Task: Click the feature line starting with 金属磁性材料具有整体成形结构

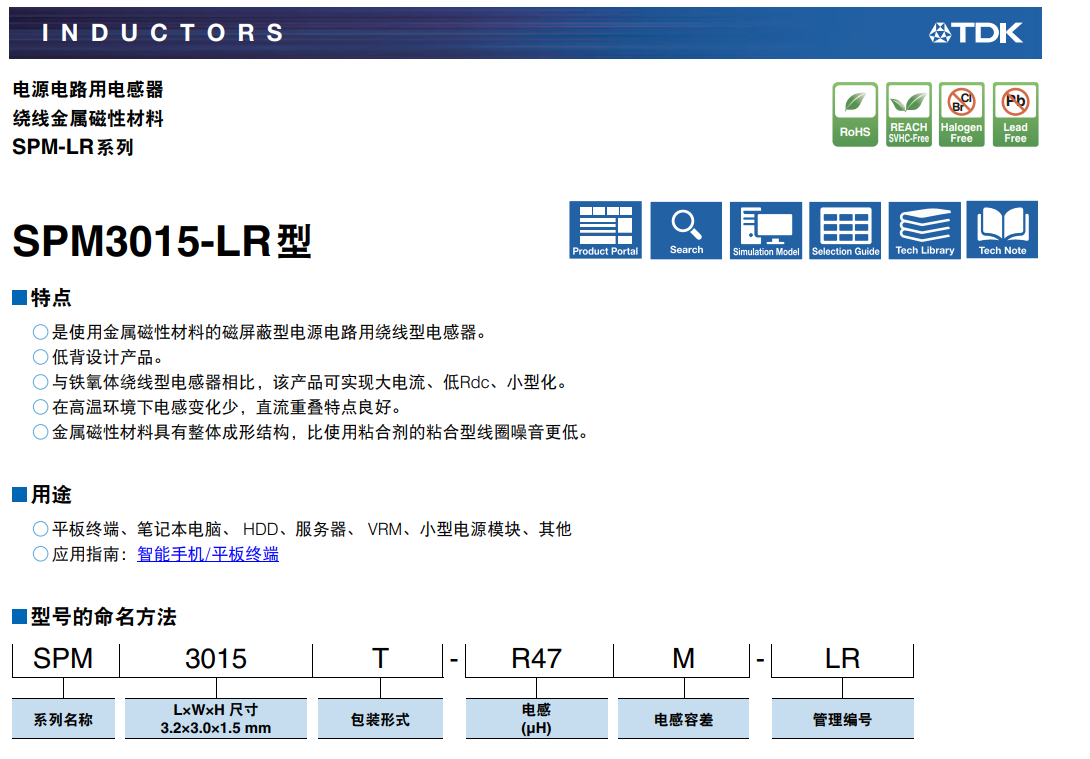Action: click(320, 432)
